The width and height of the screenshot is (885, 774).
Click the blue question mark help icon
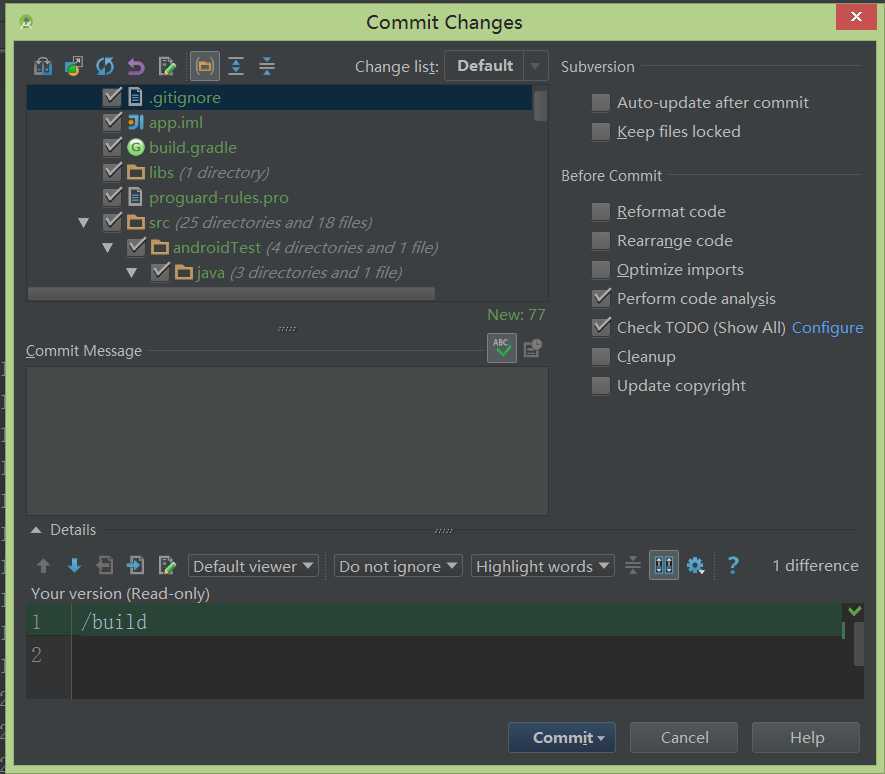(x=733, y=565)
